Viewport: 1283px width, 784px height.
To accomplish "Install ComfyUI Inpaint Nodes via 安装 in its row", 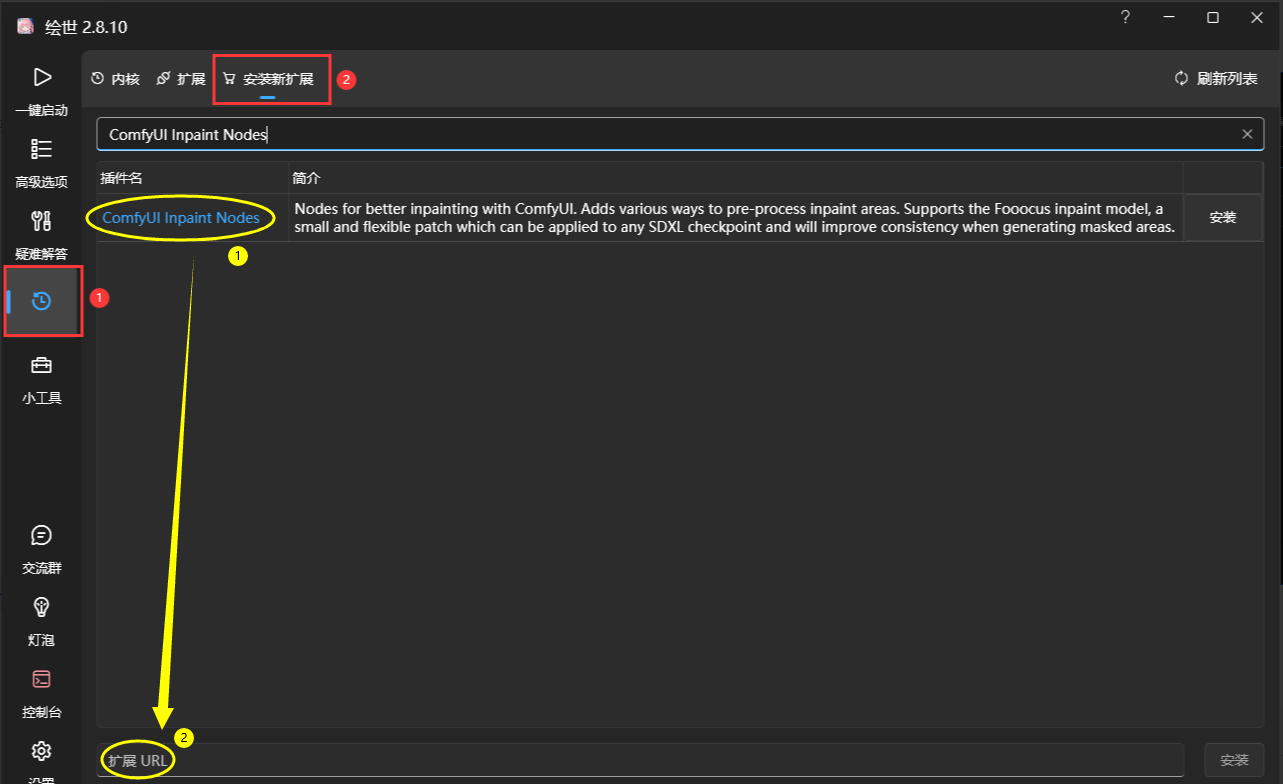I will 1222,217.
